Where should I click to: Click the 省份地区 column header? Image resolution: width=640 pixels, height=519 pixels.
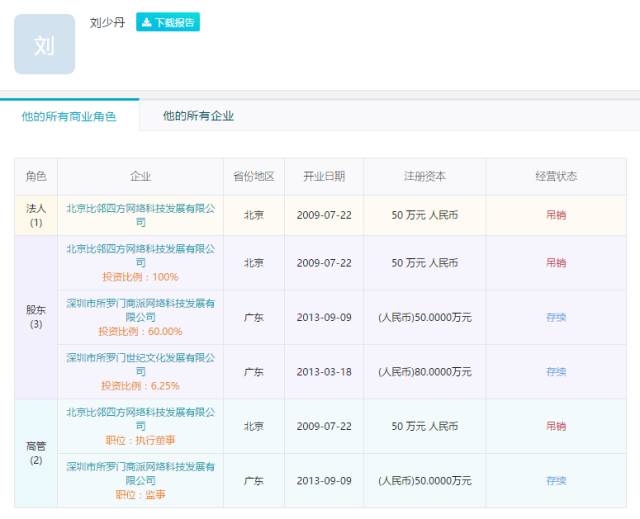click(x=254, y=176)
